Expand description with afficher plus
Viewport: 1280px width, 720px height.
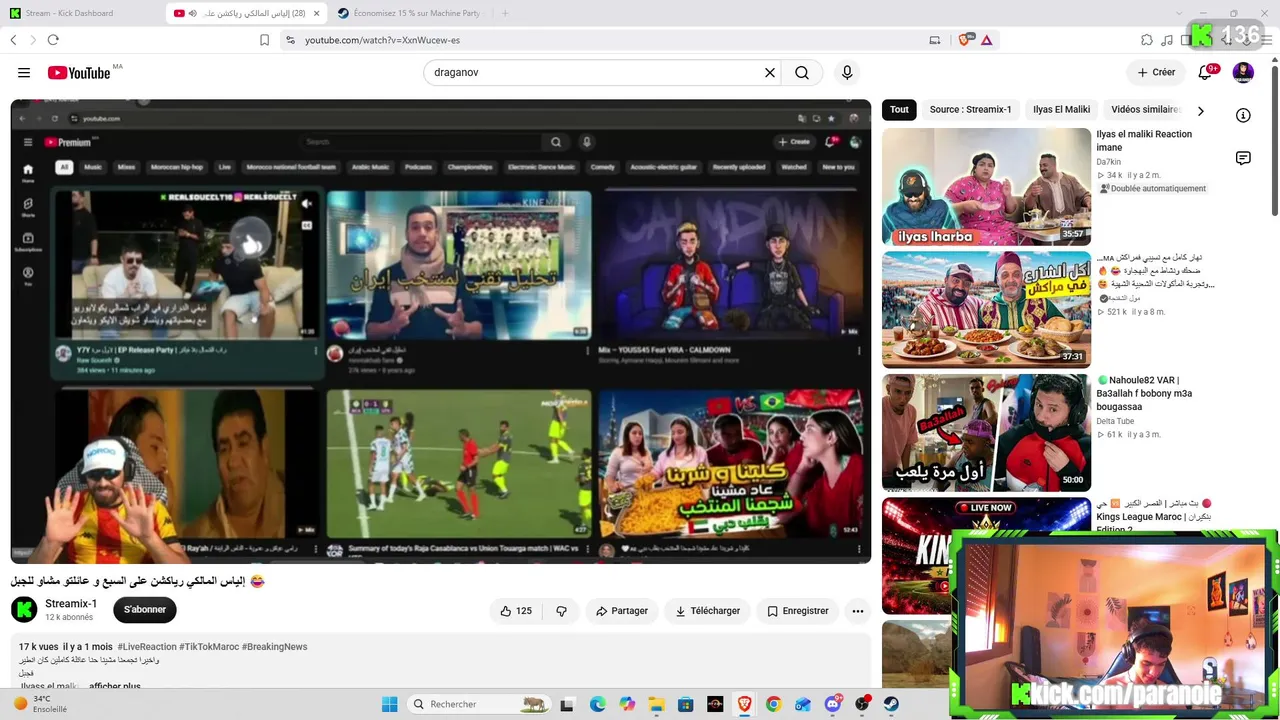115,686
